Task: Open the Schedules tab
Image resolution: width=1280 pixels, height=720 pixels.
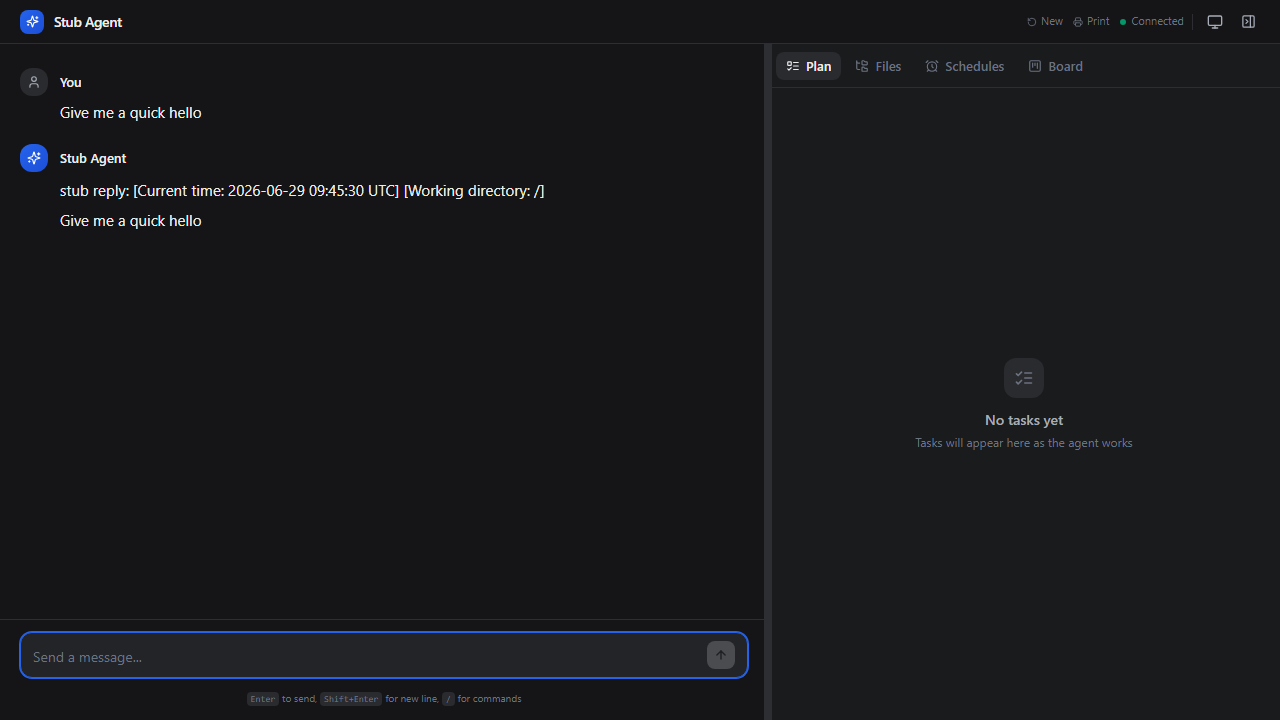Action: pyautogui.click(x=965, y=66)
